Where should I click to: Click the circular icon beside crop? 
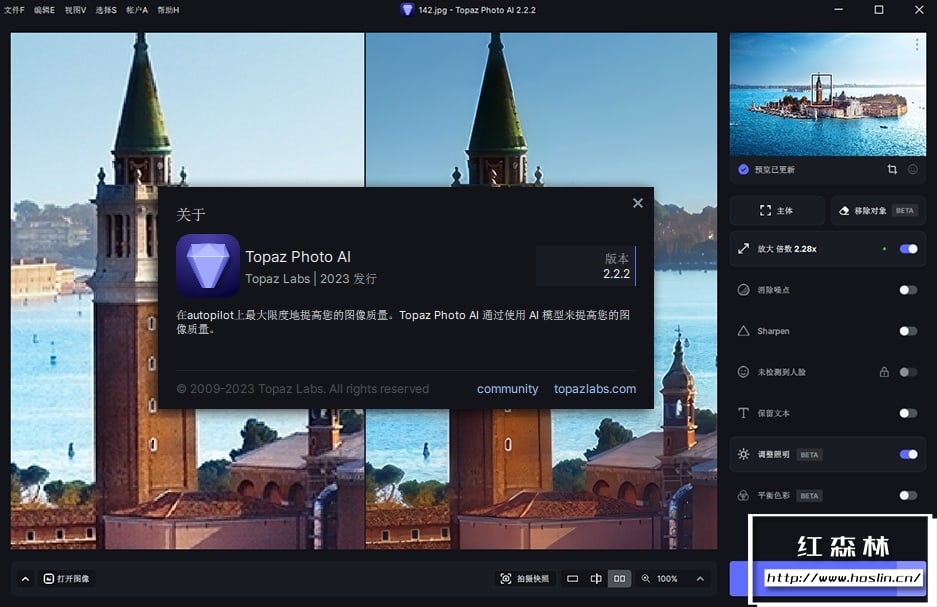[912, 170]
